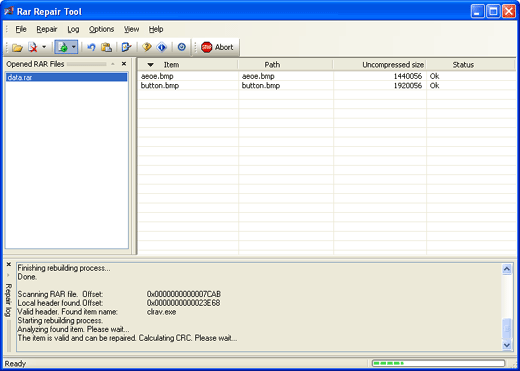The height and width of the screenshot is (371, 520).
Task: Click the log offset value 0x0000000000023E68
Action: (x=183, y=303)
